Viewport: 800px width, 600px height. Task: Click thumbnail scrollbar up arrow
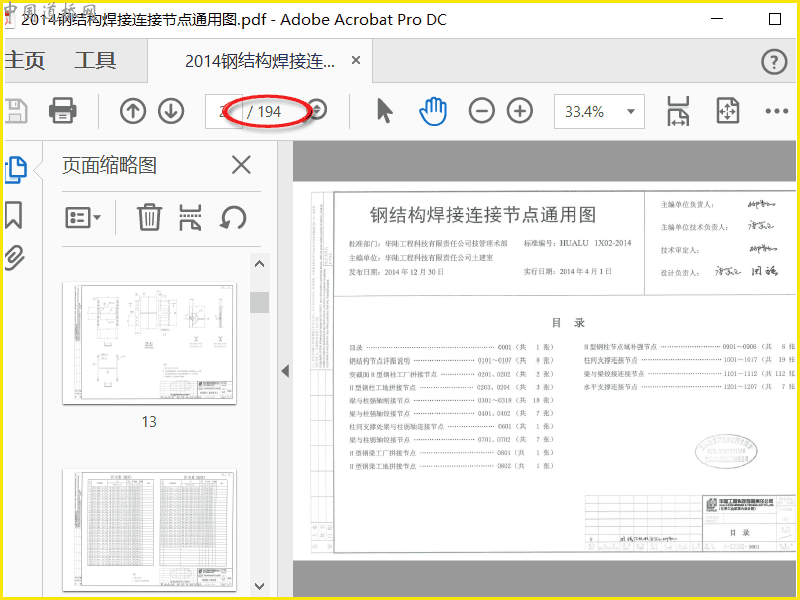tap(259, 264)
